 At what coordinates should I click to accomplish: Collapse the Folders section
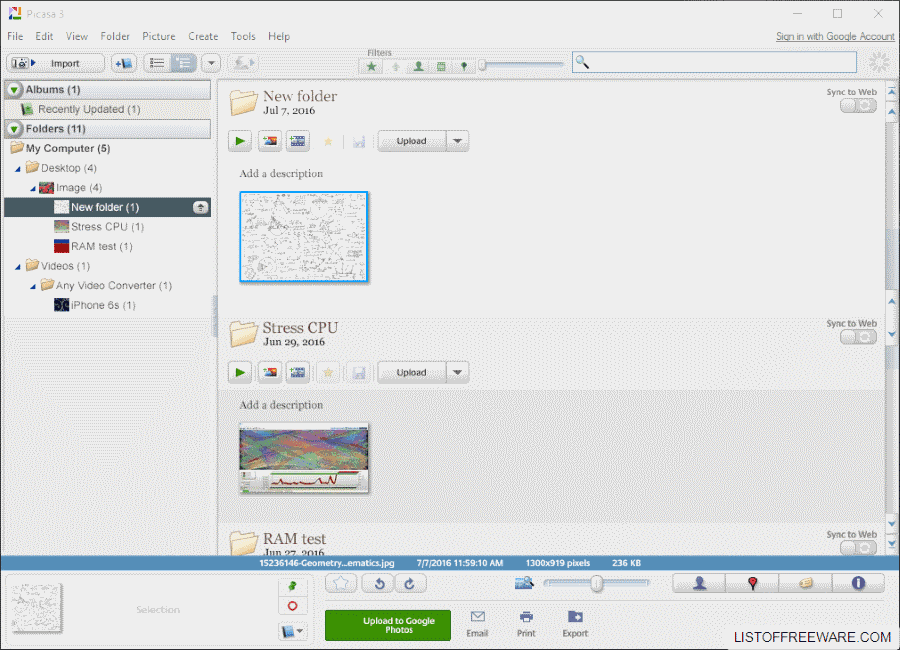(14, 129)
